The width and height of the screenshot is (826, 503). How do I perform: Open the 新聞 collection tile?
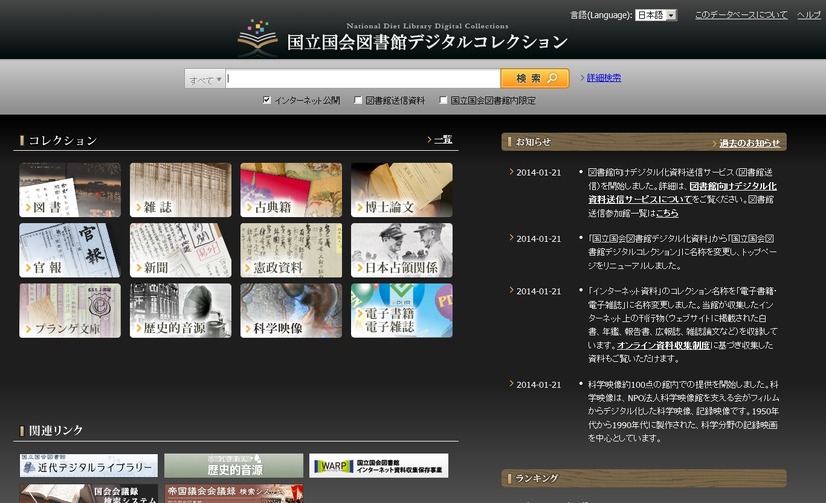tap(181, 250)
